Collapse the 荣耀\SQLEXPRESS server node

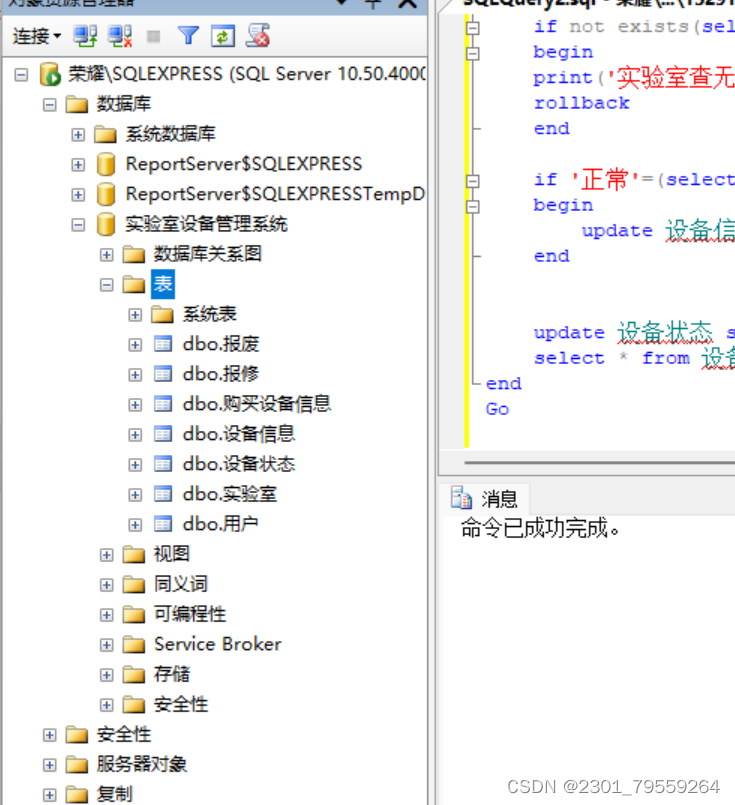click(x=21, y=75)
